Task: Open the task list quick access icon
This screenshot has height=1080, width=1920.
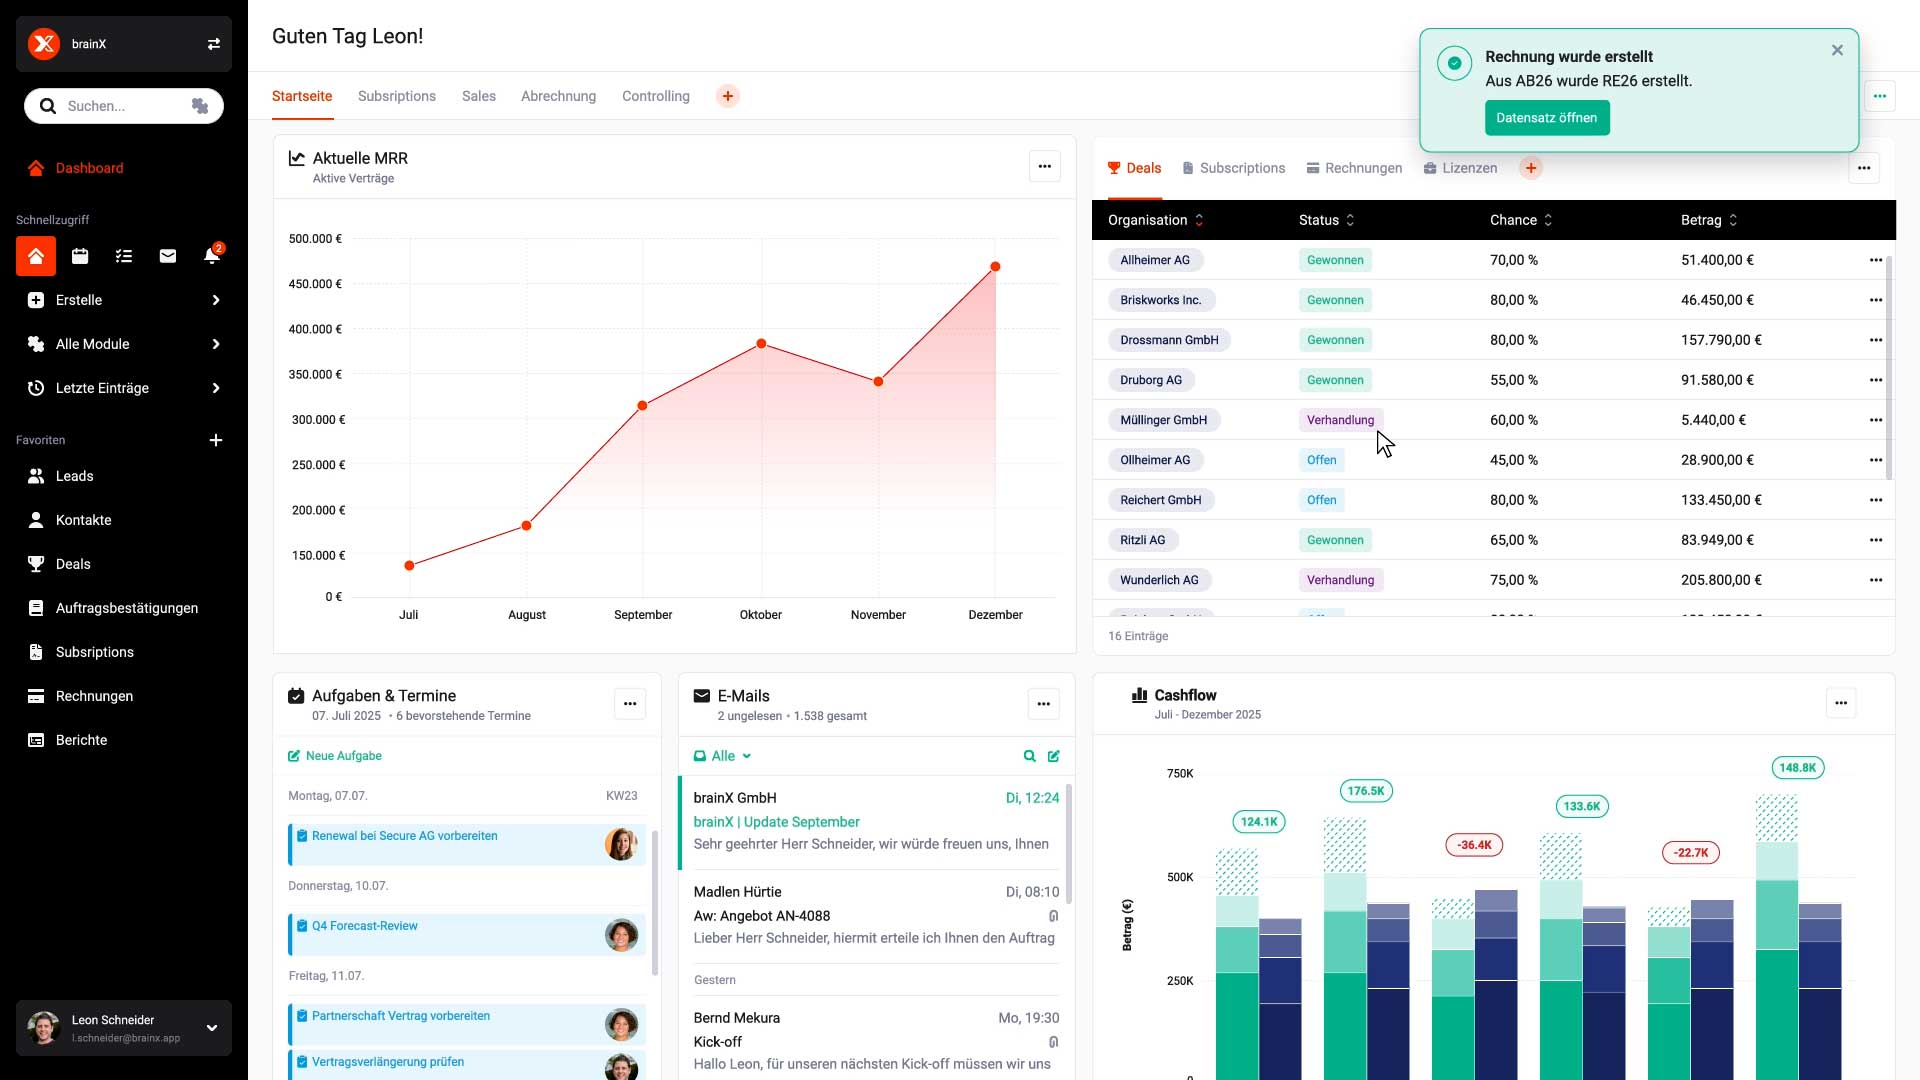Action: coord(124,256)
